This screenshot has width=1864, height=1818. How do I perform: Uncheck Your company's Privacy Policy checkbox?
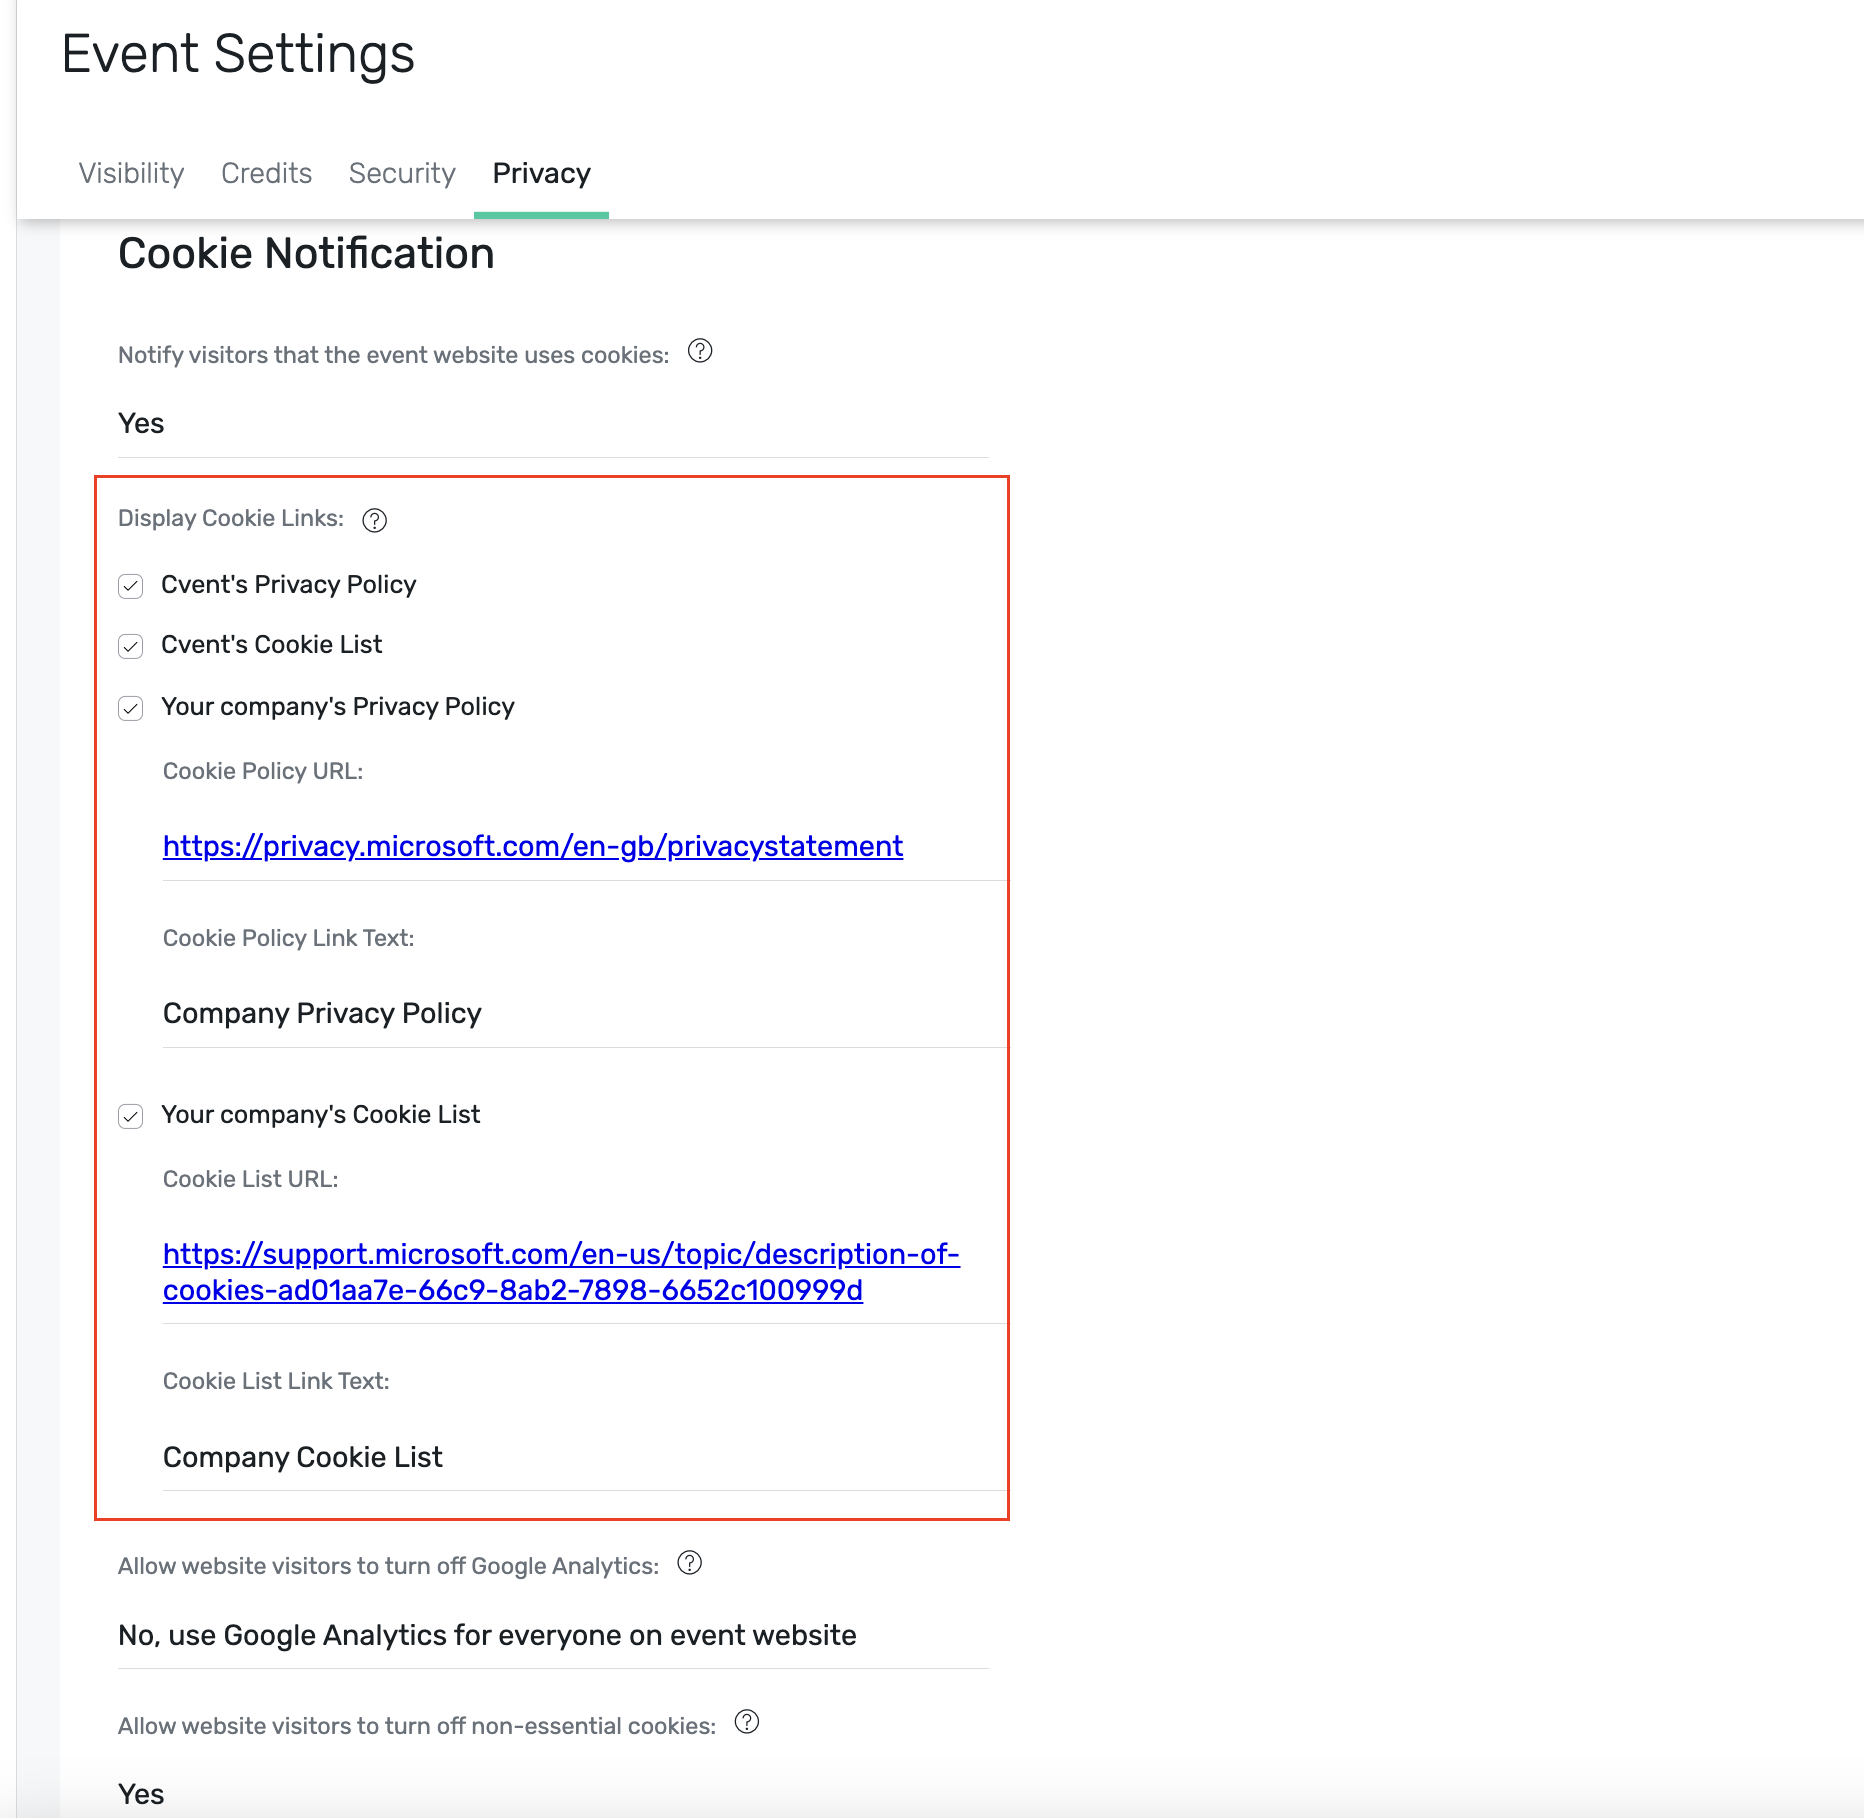pyautogui.click(x=131, y=708)
